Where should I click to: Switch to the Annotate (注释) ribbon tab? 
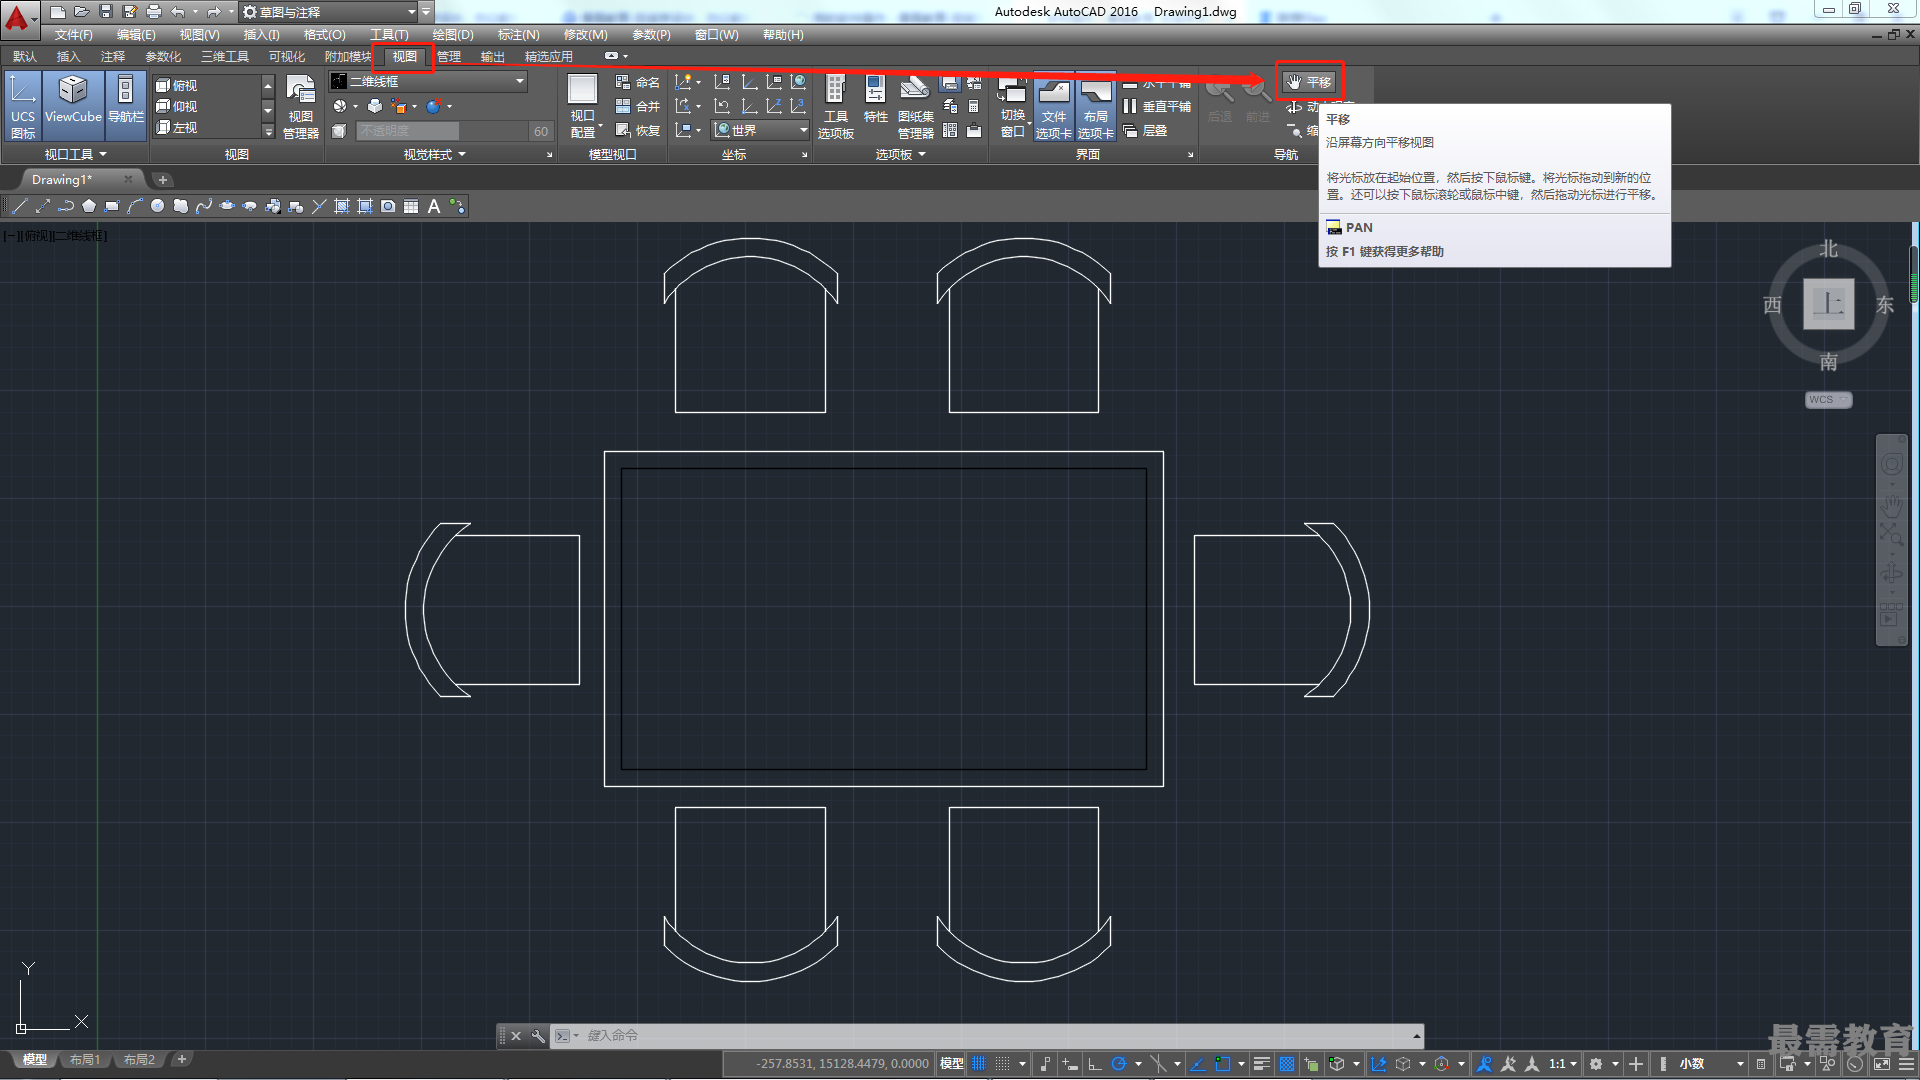pos(112,57)
